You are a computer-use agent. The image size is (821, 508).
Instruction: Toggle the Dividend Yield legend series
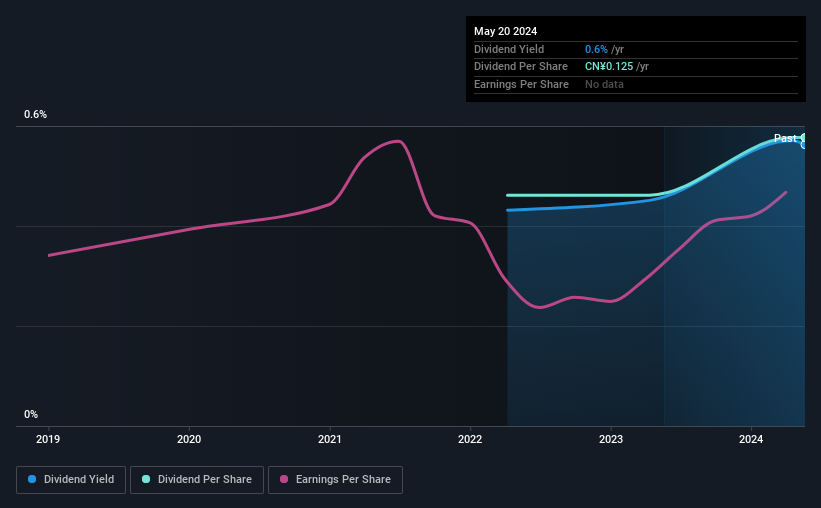[70, 480]
